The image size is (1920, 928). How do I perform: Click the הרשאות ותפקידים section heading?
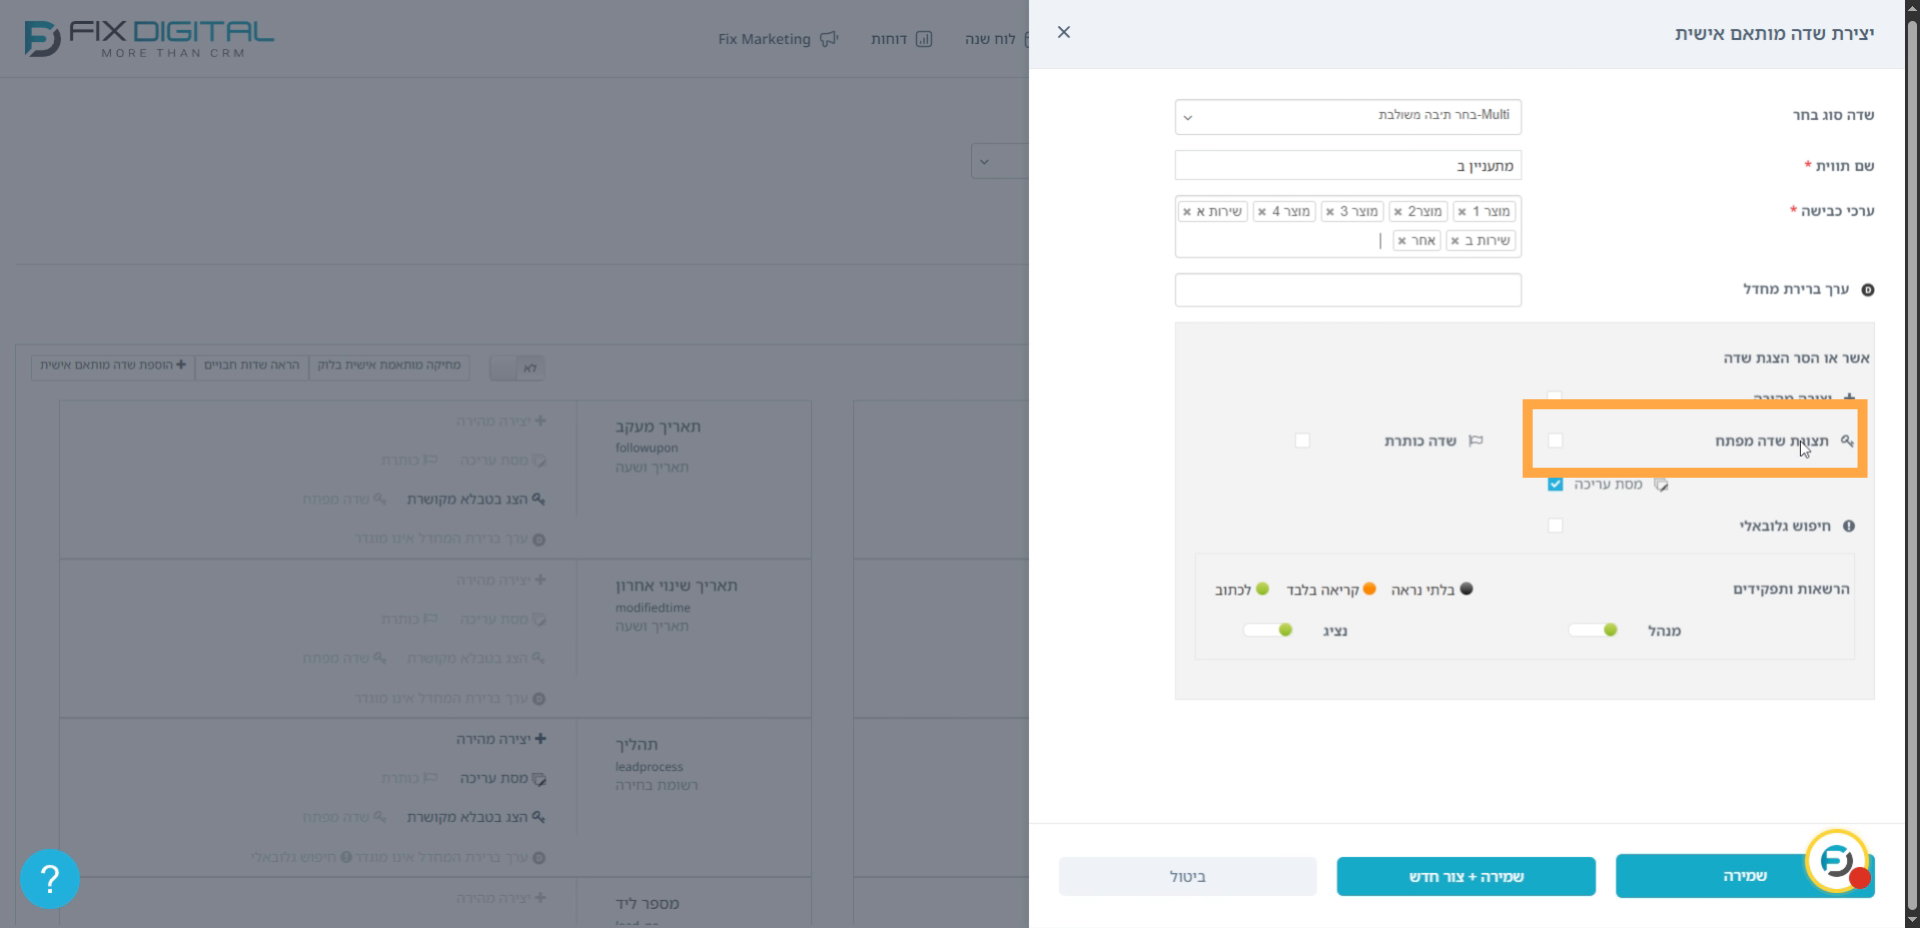(1791, 589)
